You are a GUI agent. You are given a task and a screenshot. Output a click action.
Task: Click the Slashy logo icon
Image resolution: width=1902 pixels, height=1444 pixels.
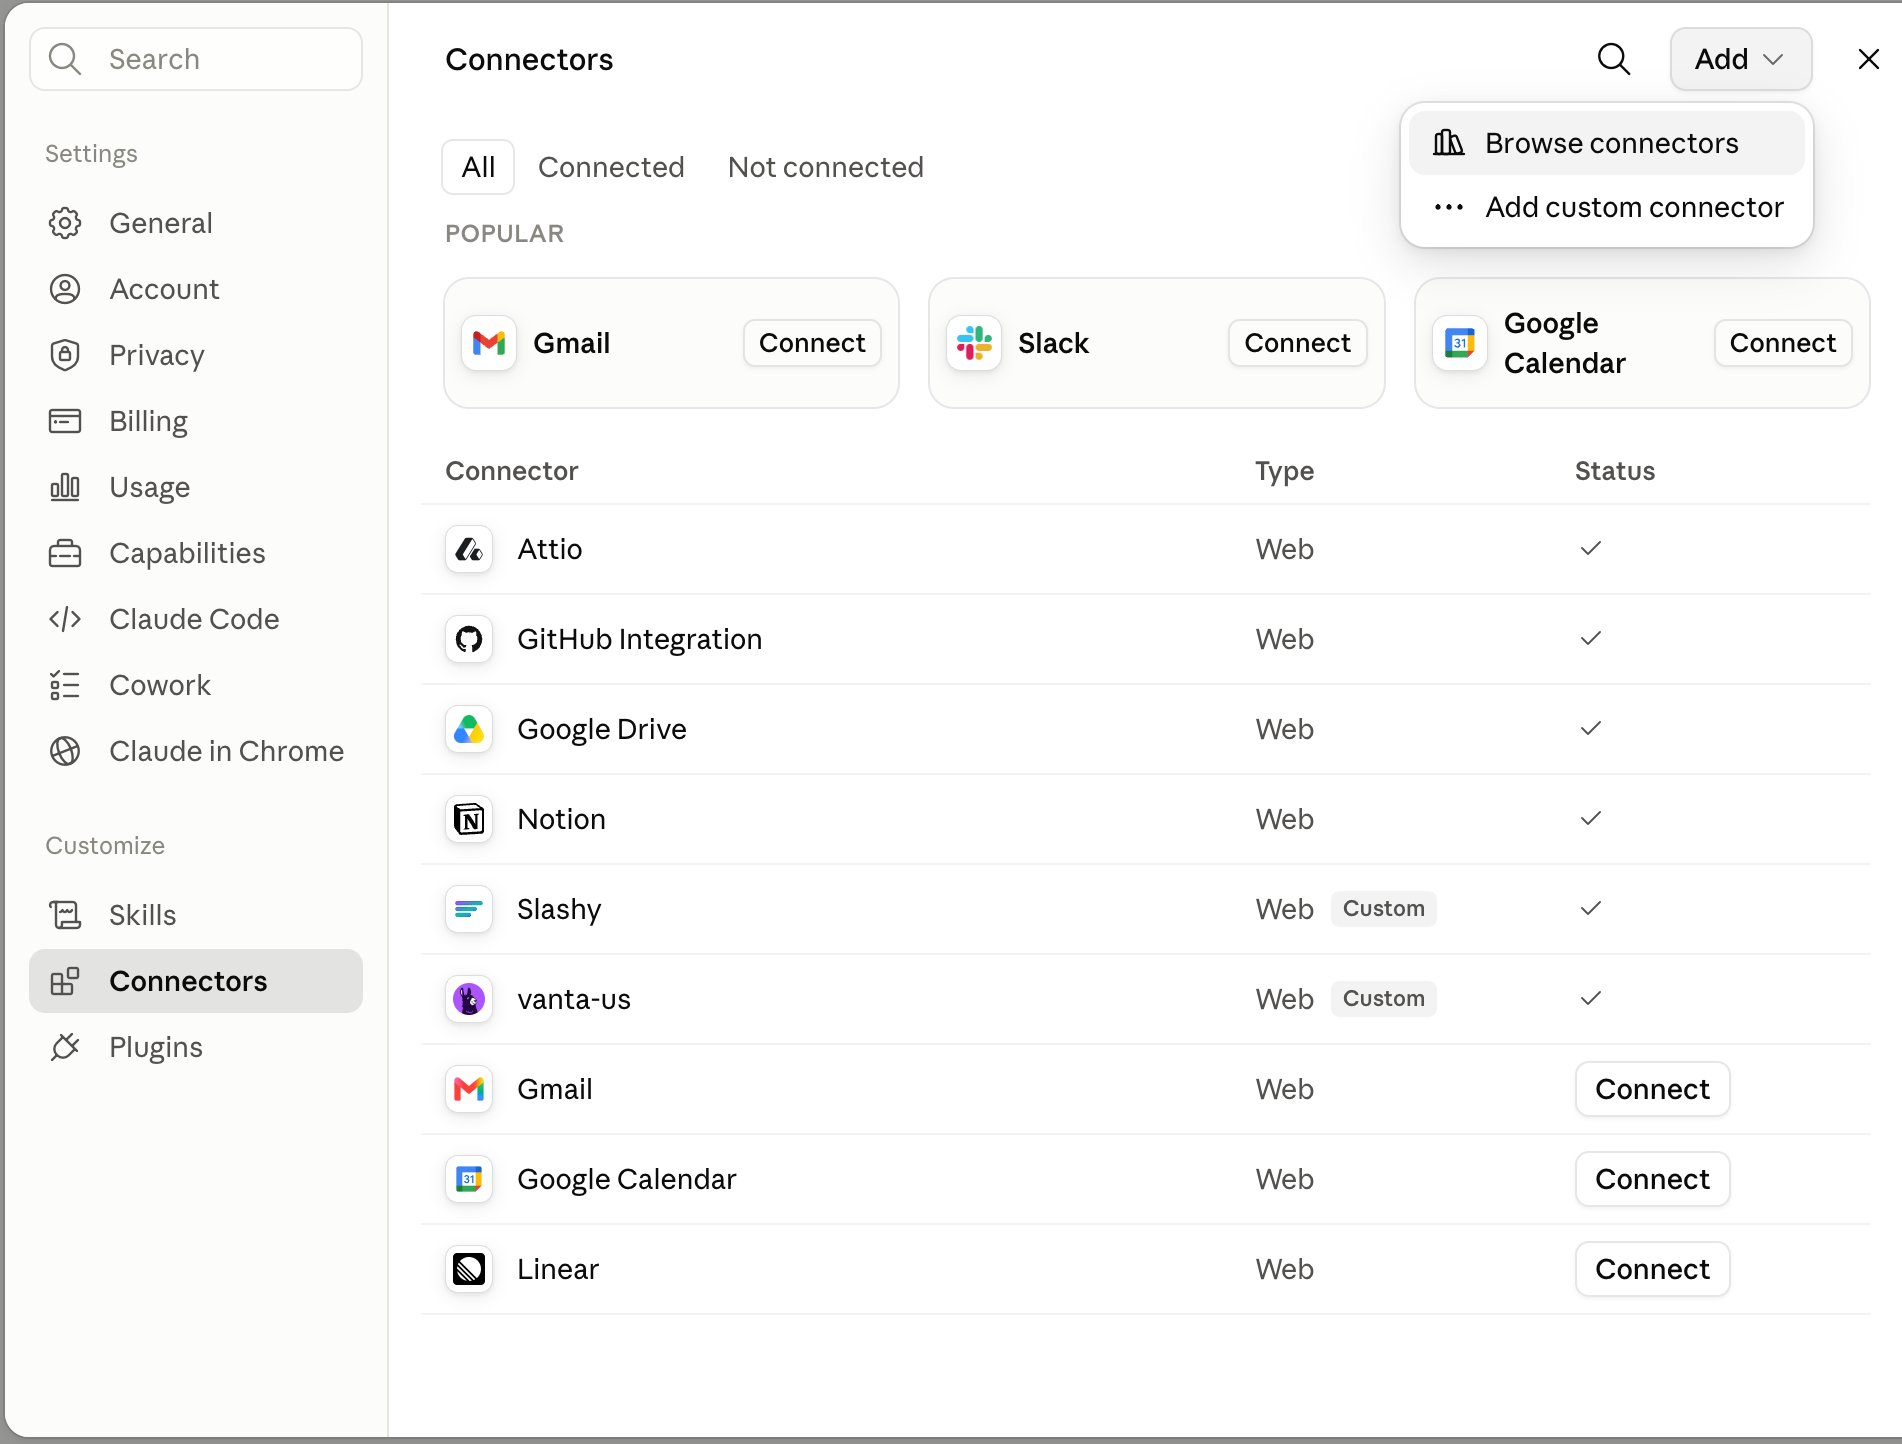coord(469,909)
